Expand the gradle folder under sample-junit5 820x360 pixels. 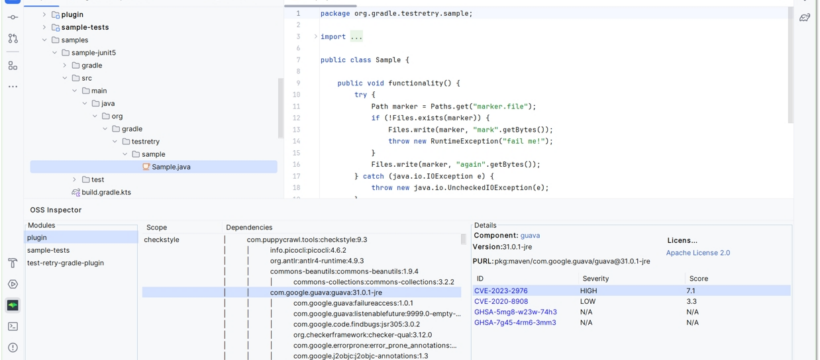point(65,65)
